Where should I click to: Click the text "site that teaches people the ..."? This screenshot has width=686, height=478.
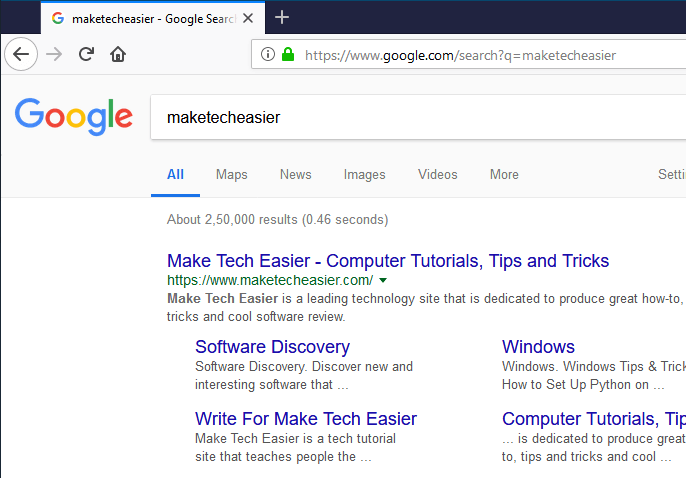pyautogui.click(x=283, y=457)
